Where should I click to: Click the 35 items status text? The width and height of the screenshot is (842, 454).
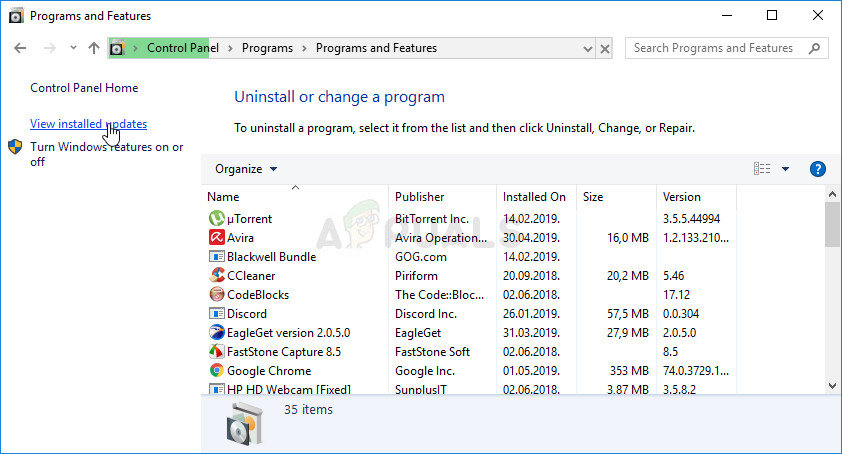point(308,409)
